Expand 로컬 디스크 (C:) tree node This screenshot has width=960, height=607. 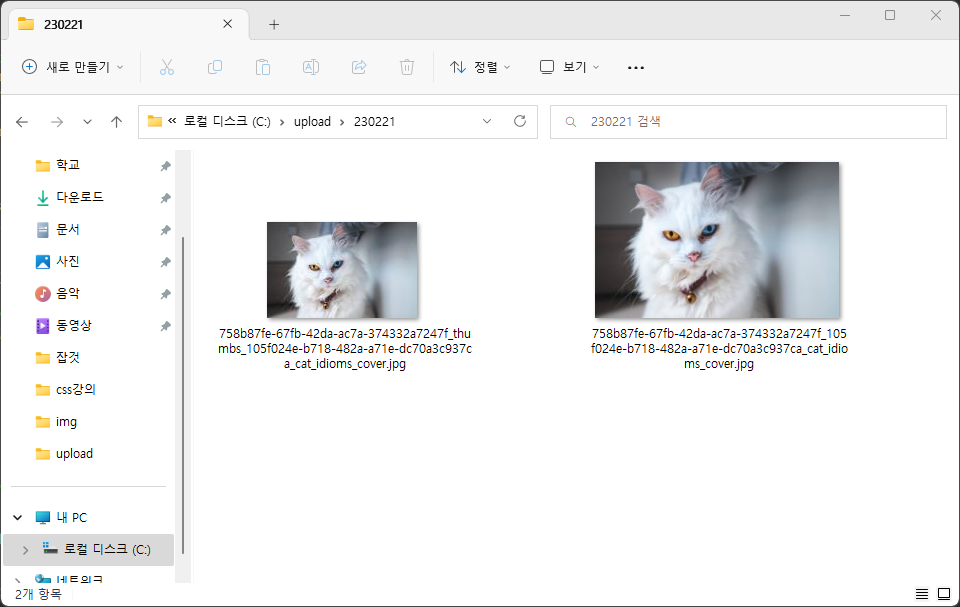pos(25,550)
